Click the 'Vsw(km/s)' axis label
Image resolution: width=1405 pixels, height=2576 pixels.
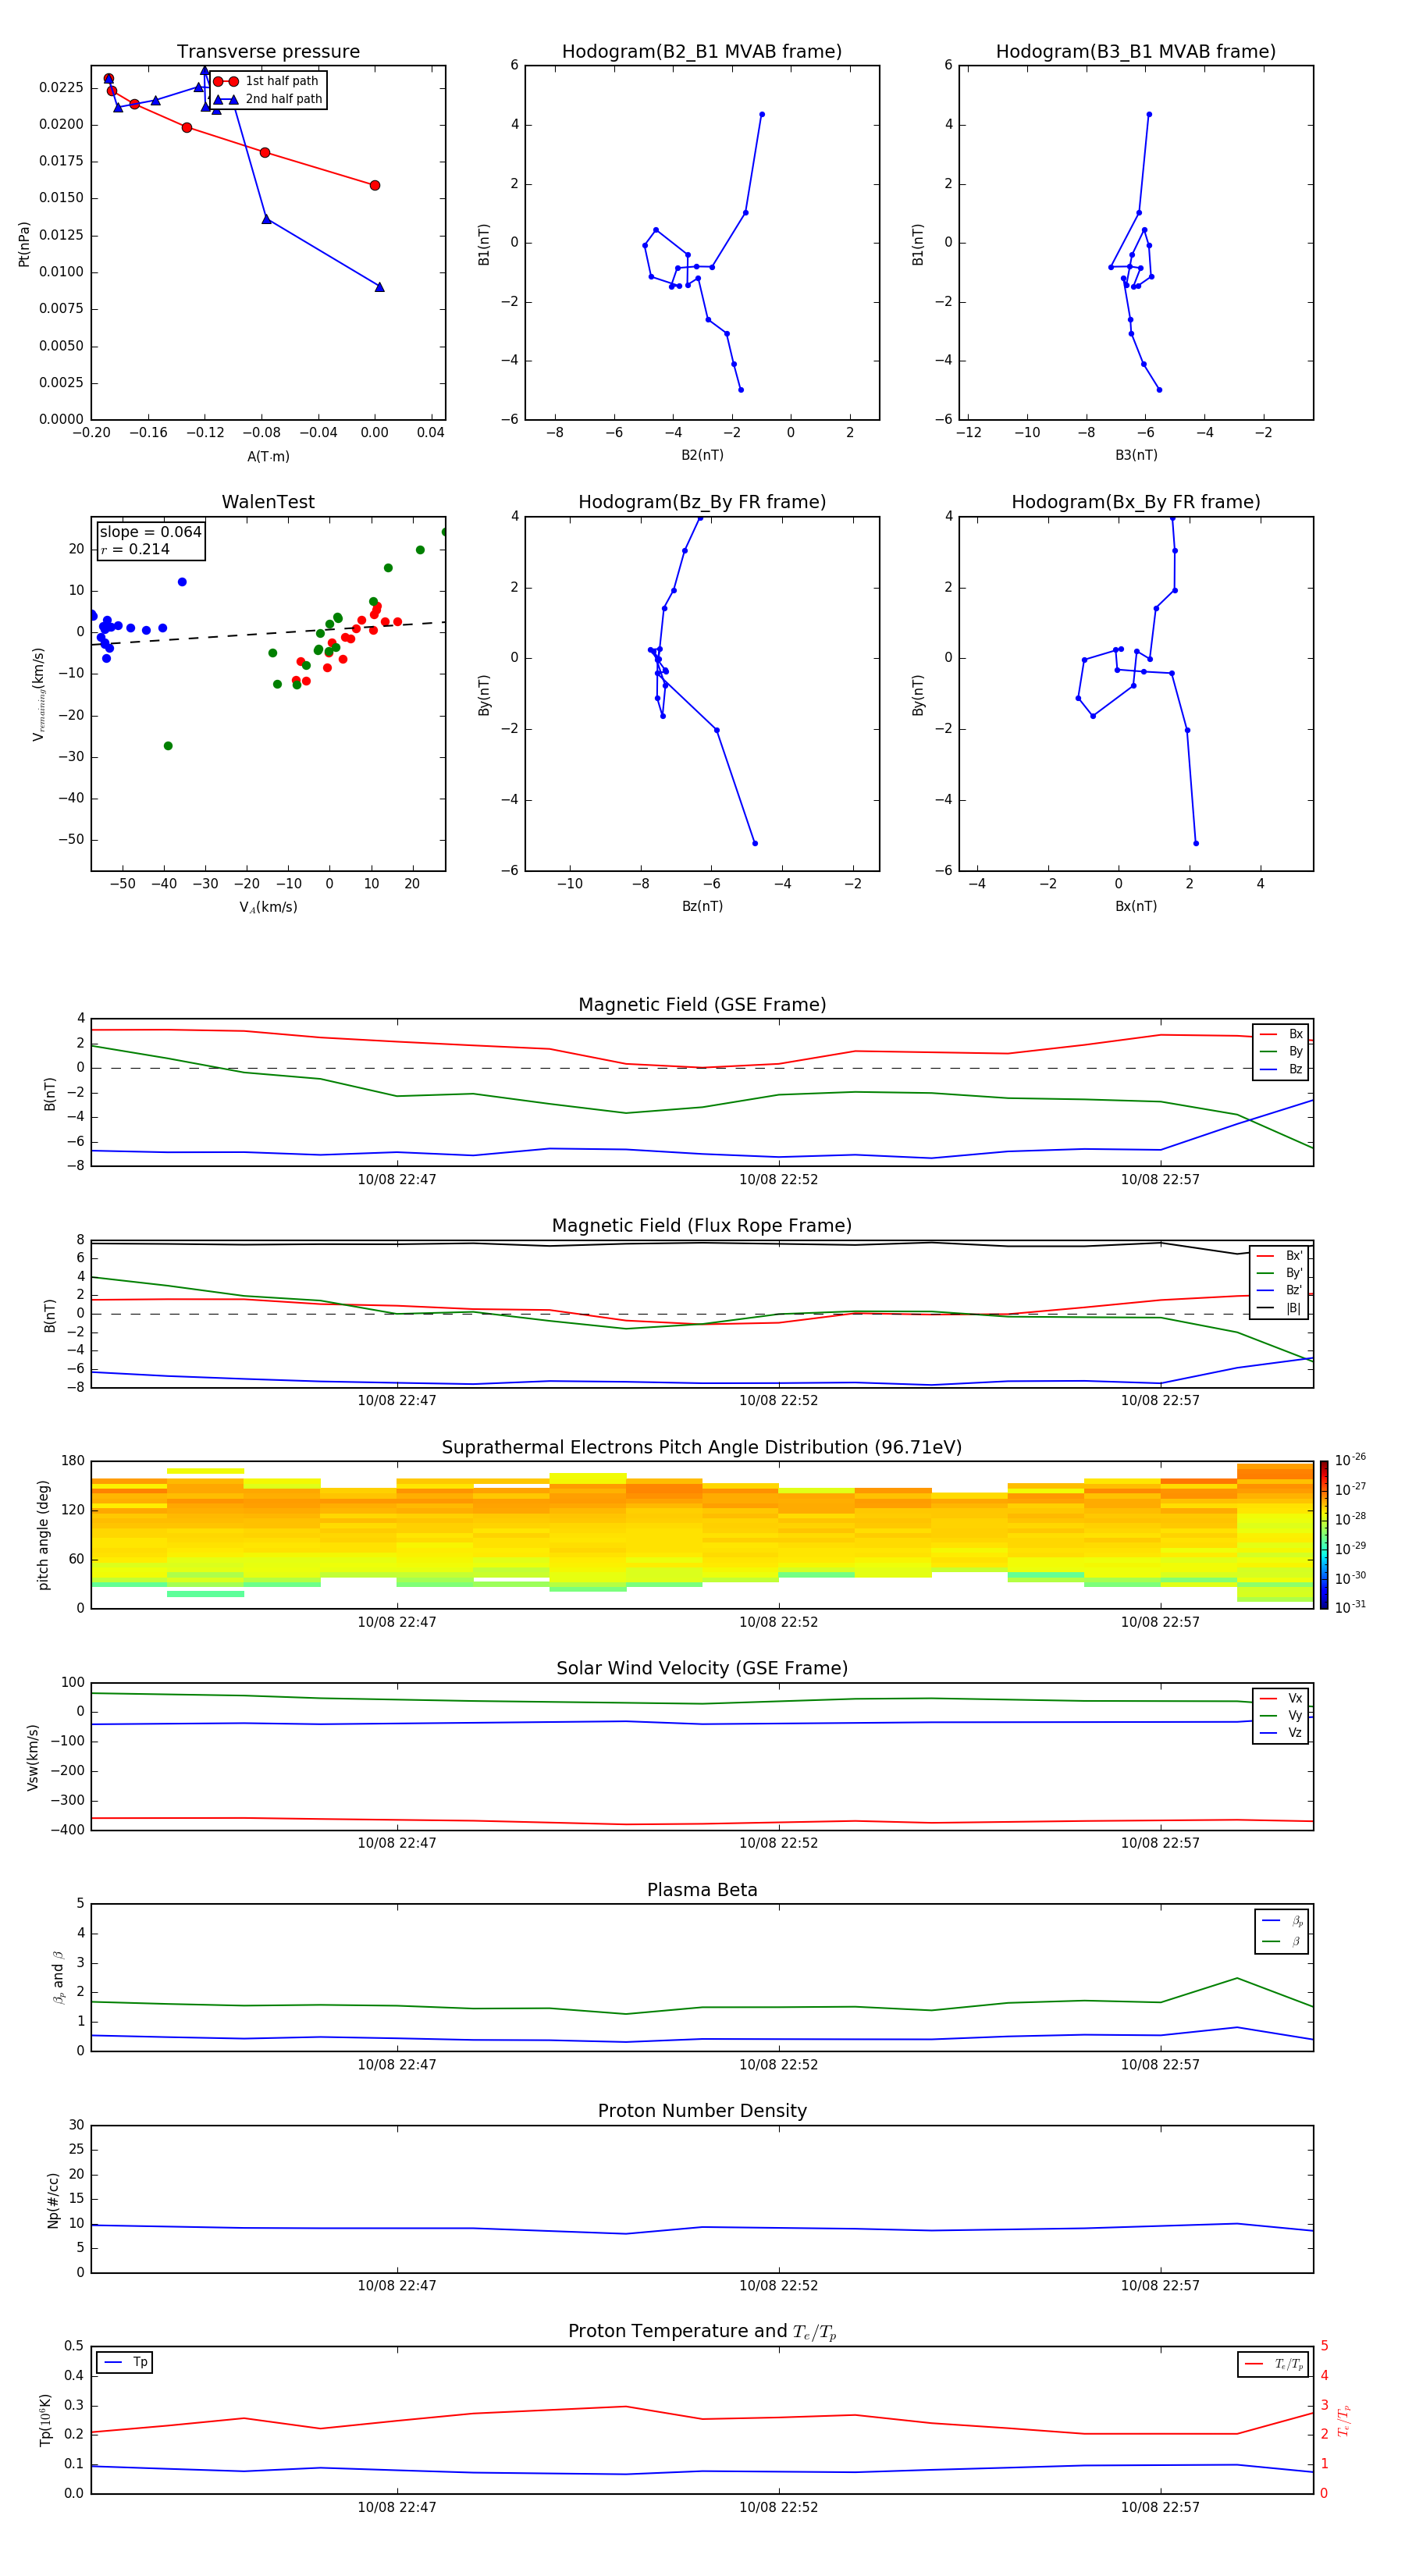[33, 1757]
